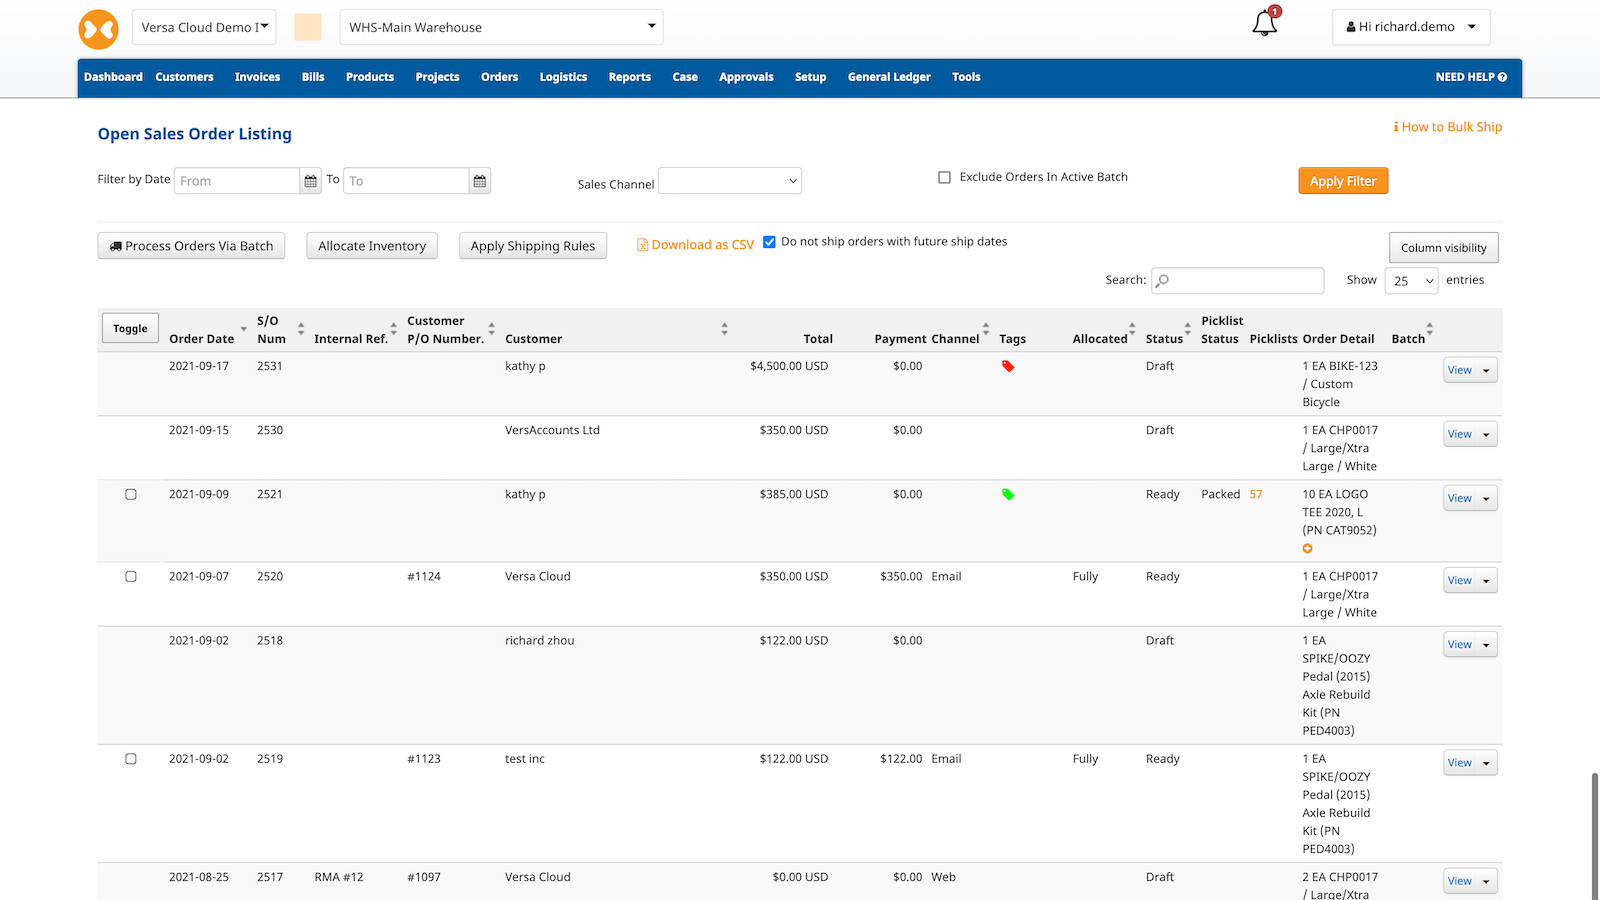Viewport: 1600px width, 900px height.
Task: Click the orange expand icon under CAT9052 order detail
Action: tap(1307, 548)
